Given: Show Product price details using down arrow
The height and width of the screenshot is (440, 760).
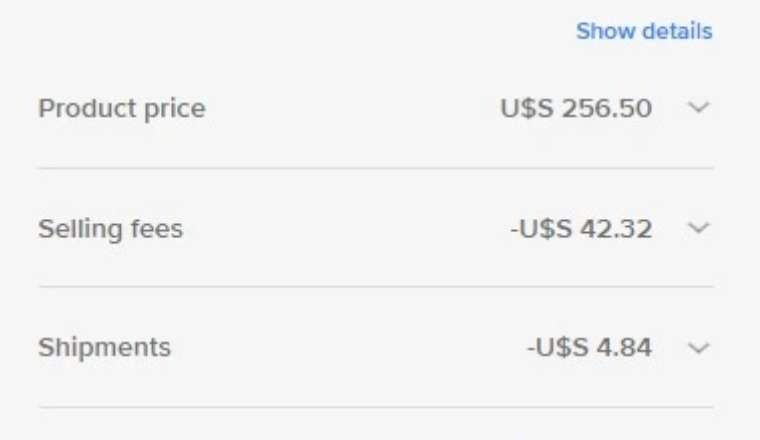Looking at the screenshot, I should (698, 107).
